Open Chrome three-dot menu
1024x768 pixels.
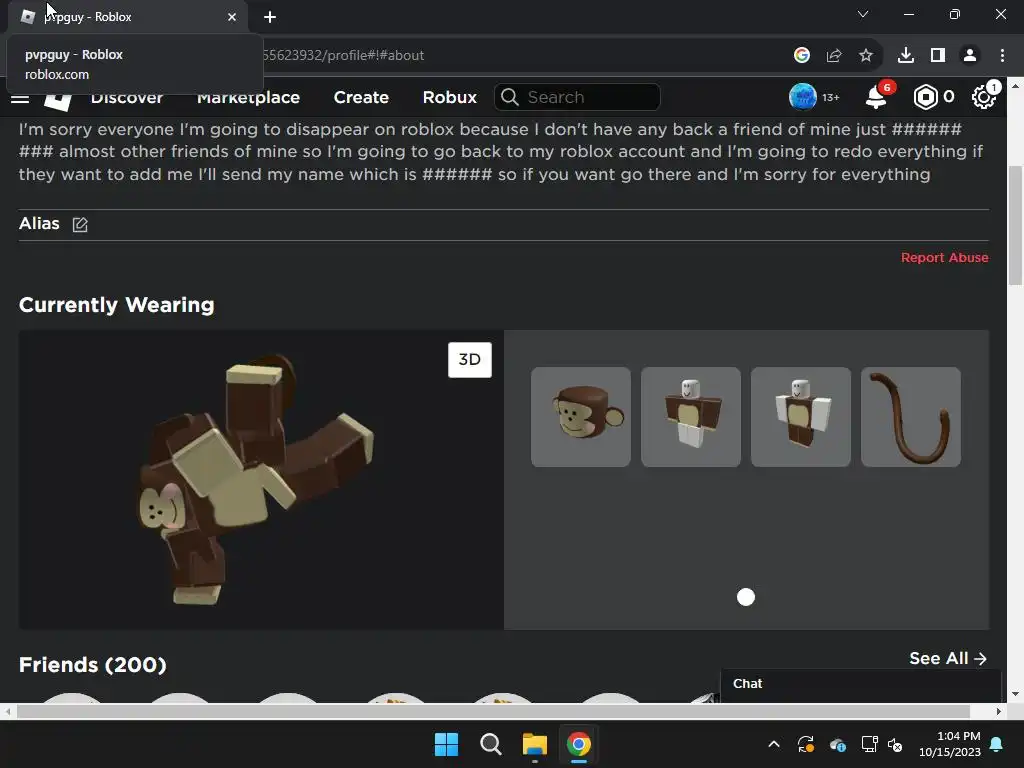[x=1002, y=56]
